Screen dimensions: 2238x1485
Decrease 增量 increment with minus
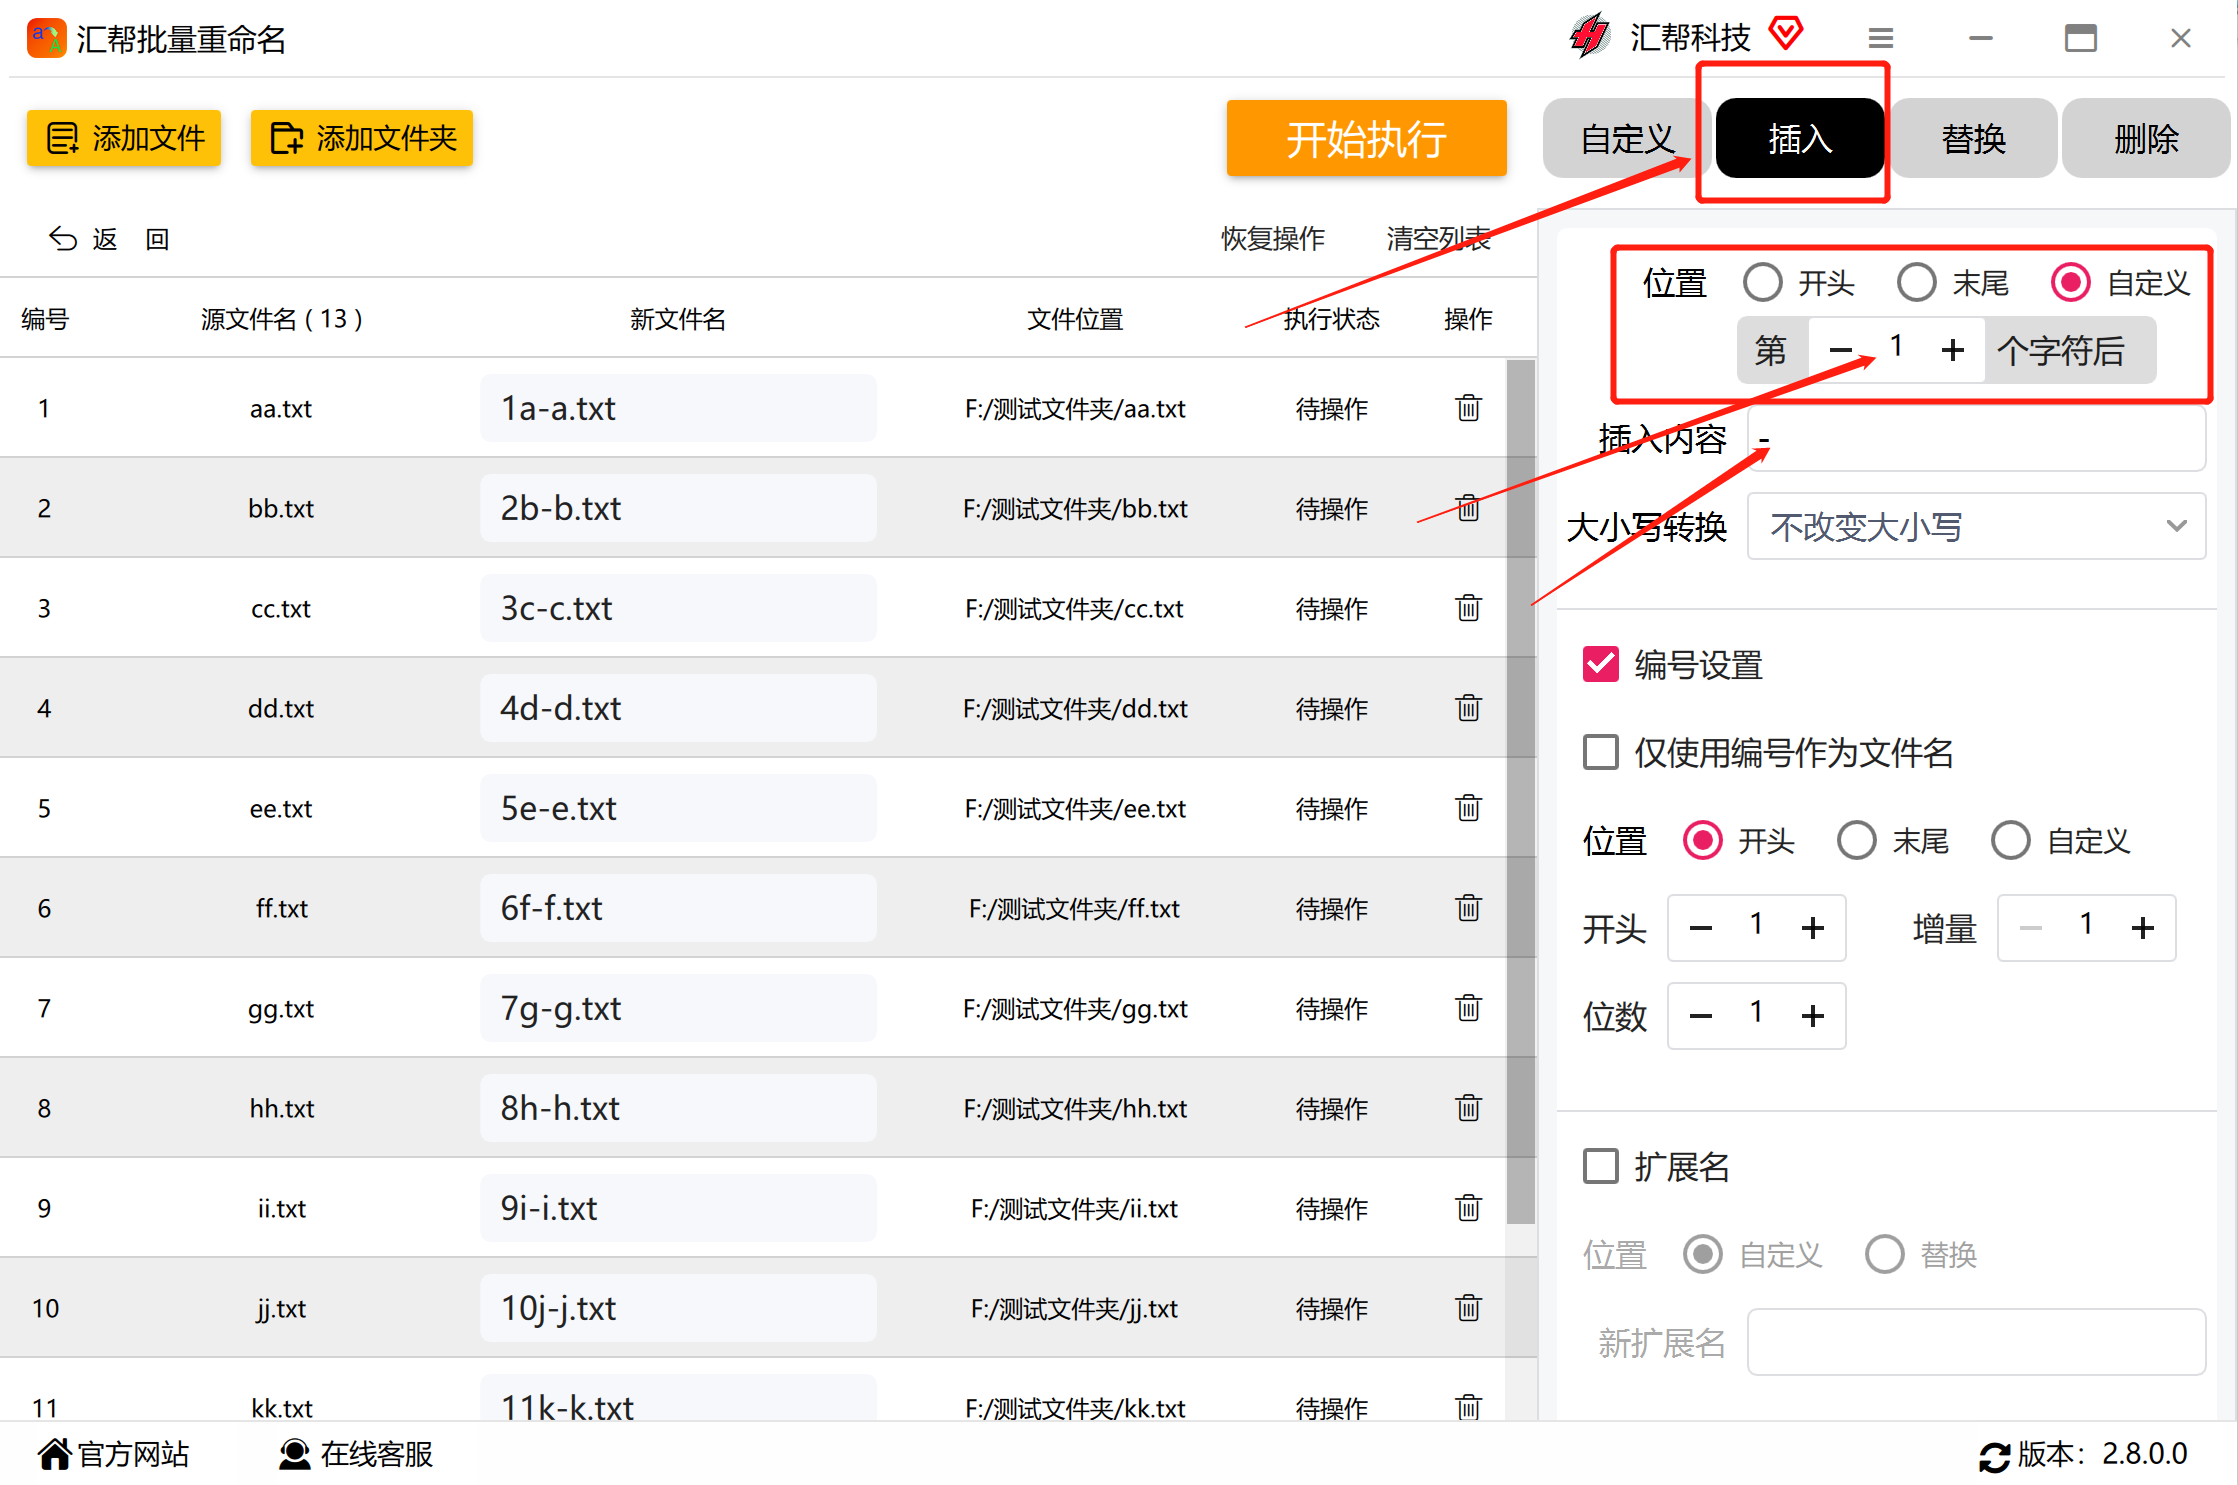2031,928
